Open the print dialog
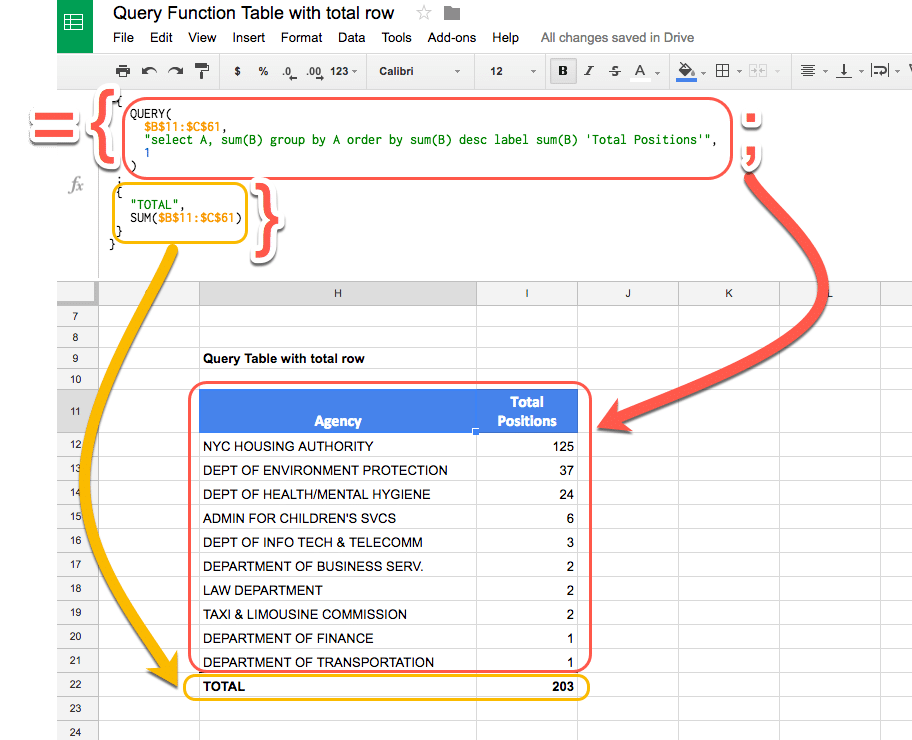Image resolution: width=912 pixels, height=740 pixels. click(x=124, y=71)
